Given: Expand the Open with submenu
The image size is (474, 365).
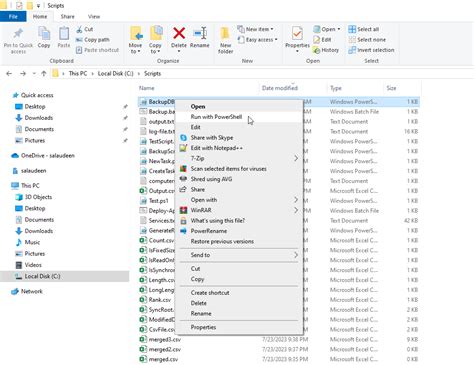Looking at the screenshot, I should coord(239,200).
